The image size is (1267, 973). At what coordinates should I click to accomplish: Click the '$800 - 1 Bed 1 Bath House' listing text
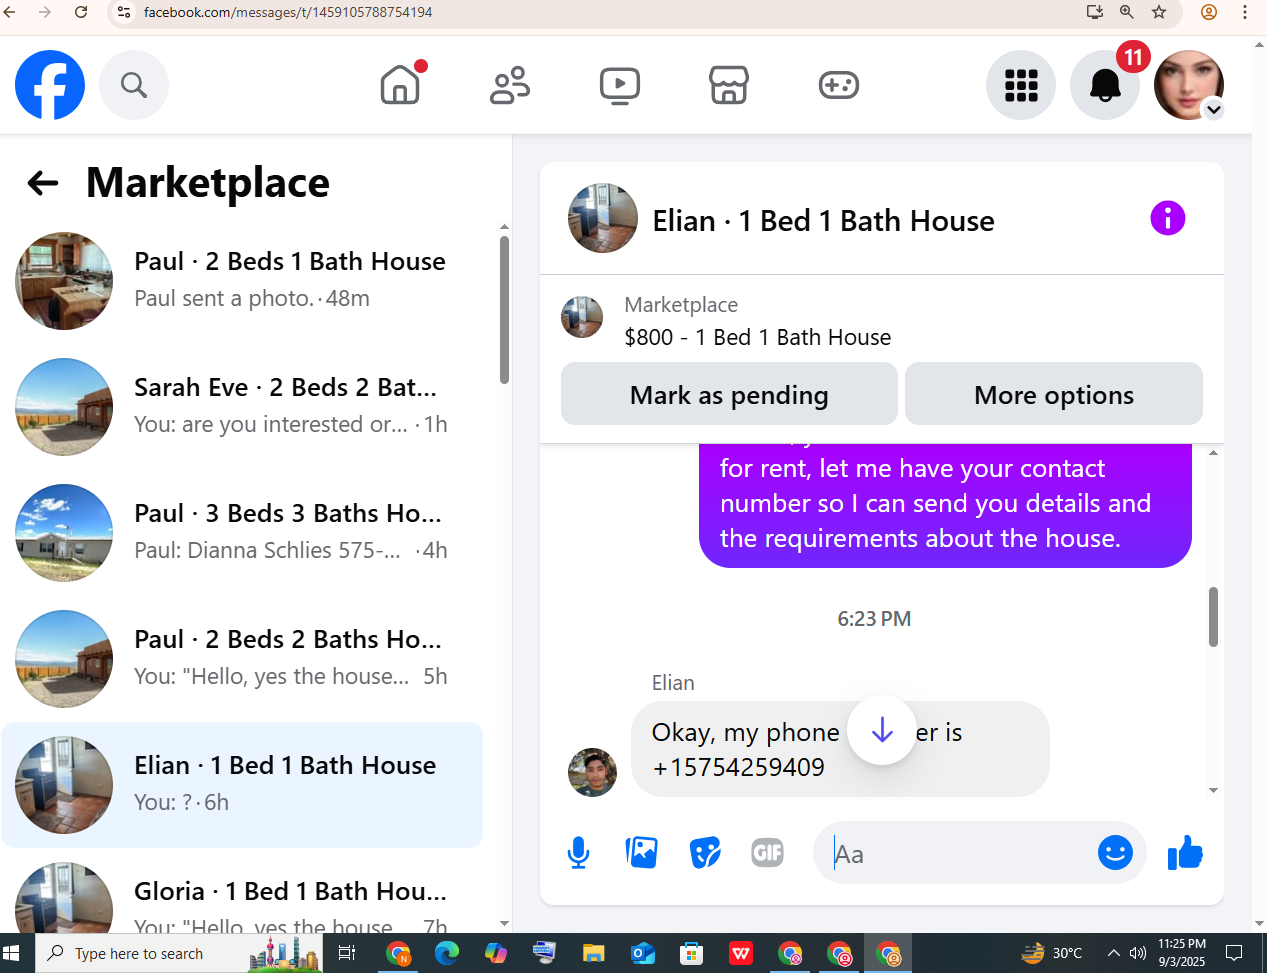pyautogui.click(x=757, y=337)
